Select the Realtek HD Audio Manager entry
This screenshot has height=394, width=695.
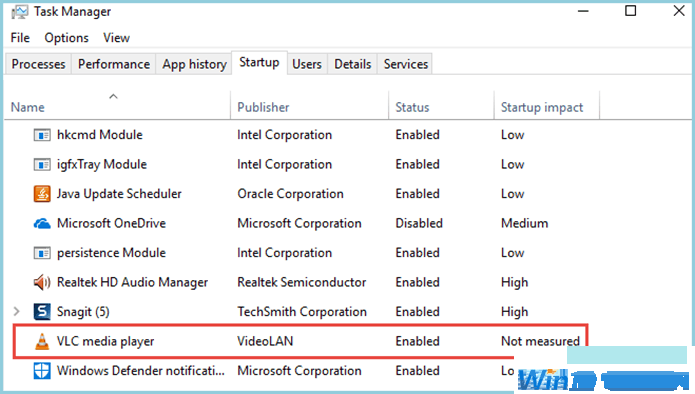(132, 282)
